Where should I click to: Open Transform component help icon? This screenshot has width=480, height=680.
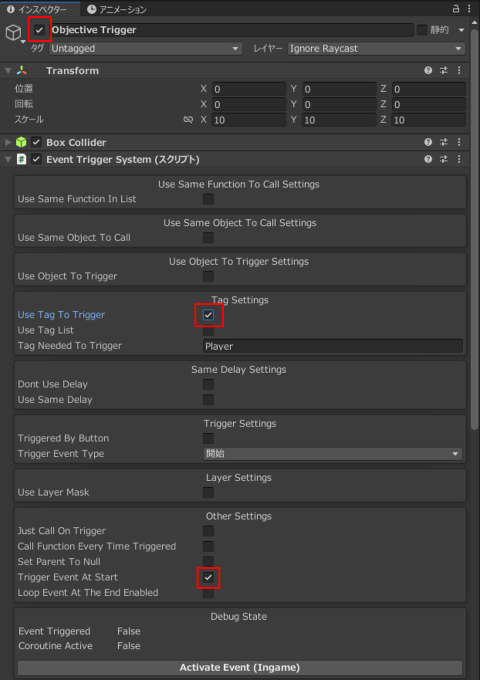(x=428, y=70)
